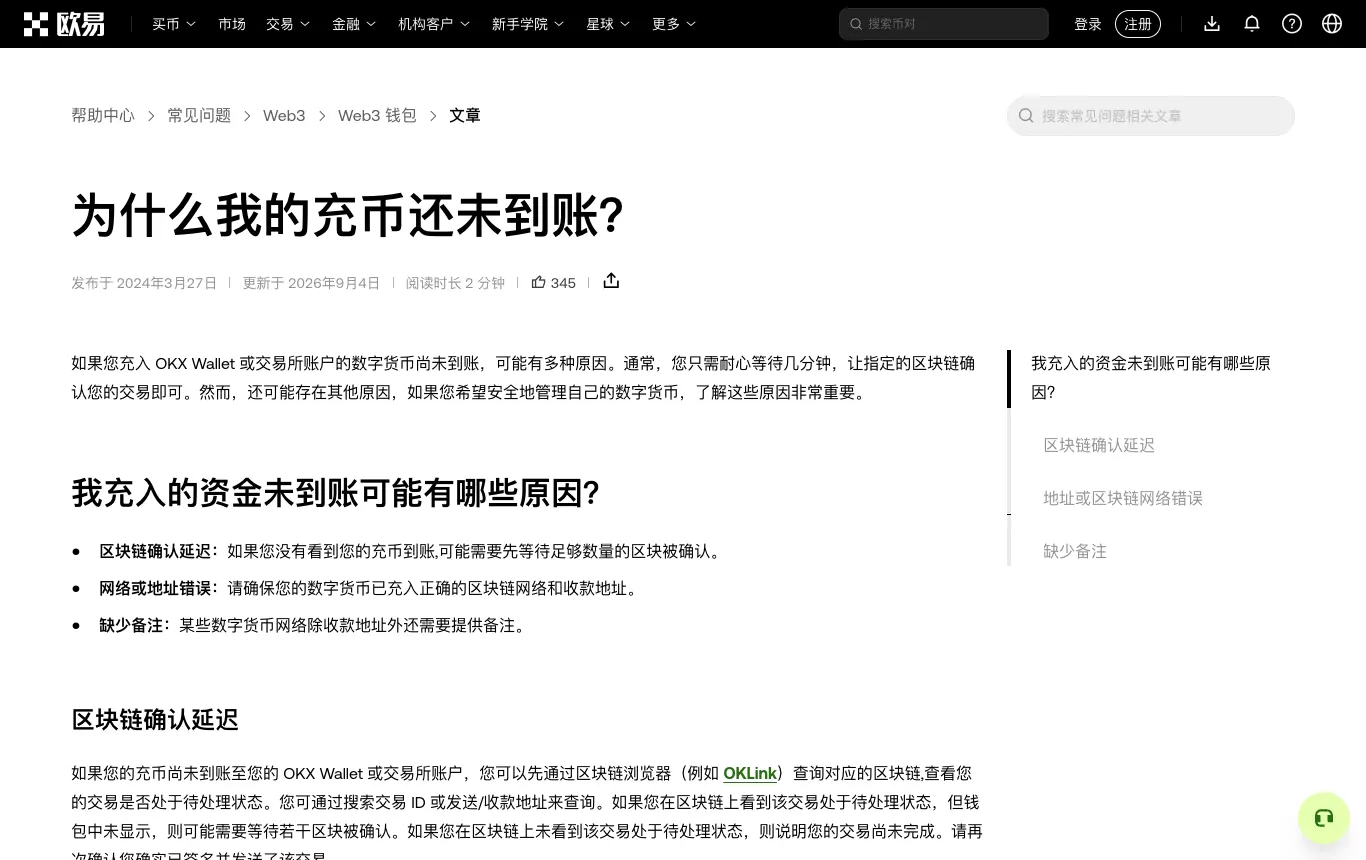Open the OKLink hyperlink
This screenshot has width=1366, height=860.
[x=750, y=773]
